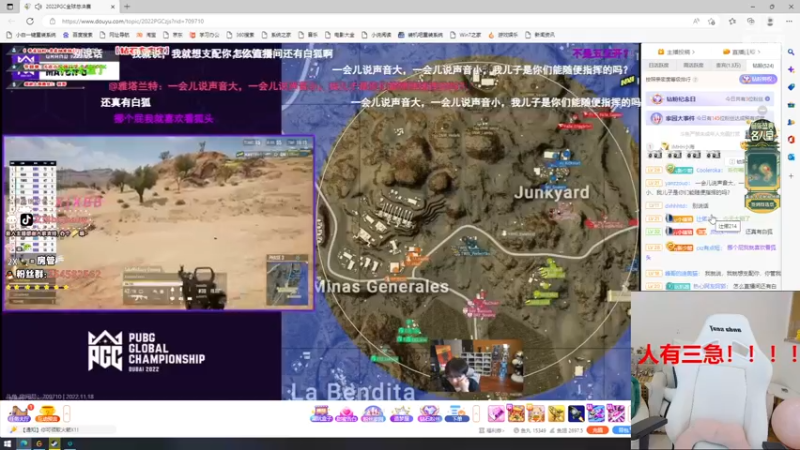
Task: Open the 互动预言 icon below the video
Action: 47,413
